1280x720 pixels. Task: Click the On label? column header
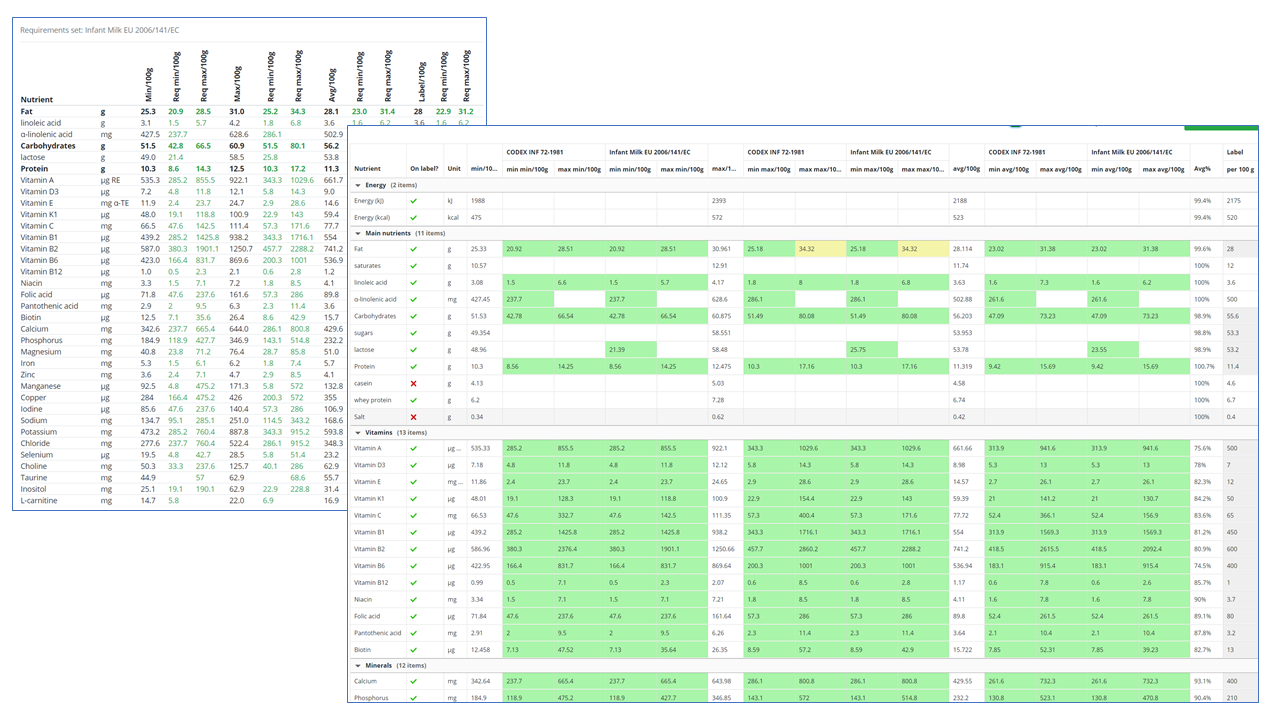424,169
